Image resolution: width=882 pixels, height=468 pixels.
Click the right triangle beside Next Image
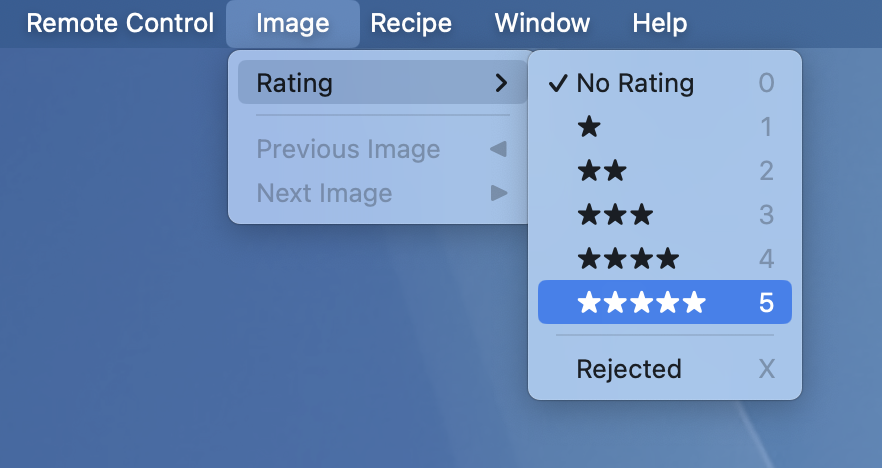(499, 193)
